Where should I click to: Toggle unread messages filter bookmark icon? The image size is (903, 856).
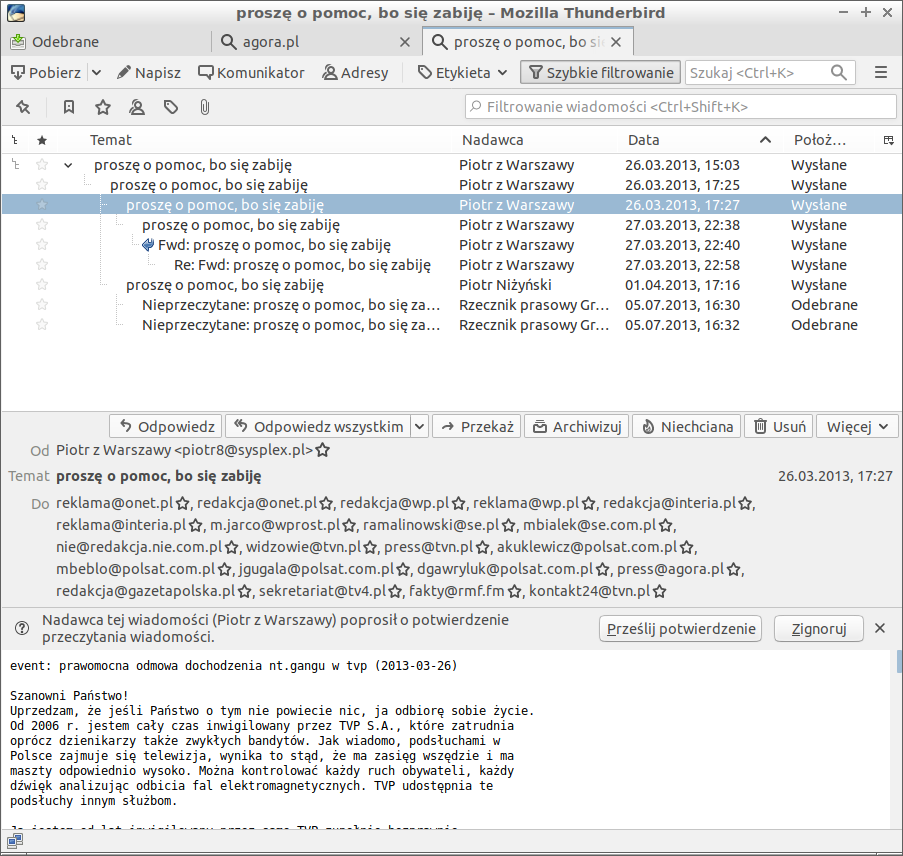click(69, 107)
